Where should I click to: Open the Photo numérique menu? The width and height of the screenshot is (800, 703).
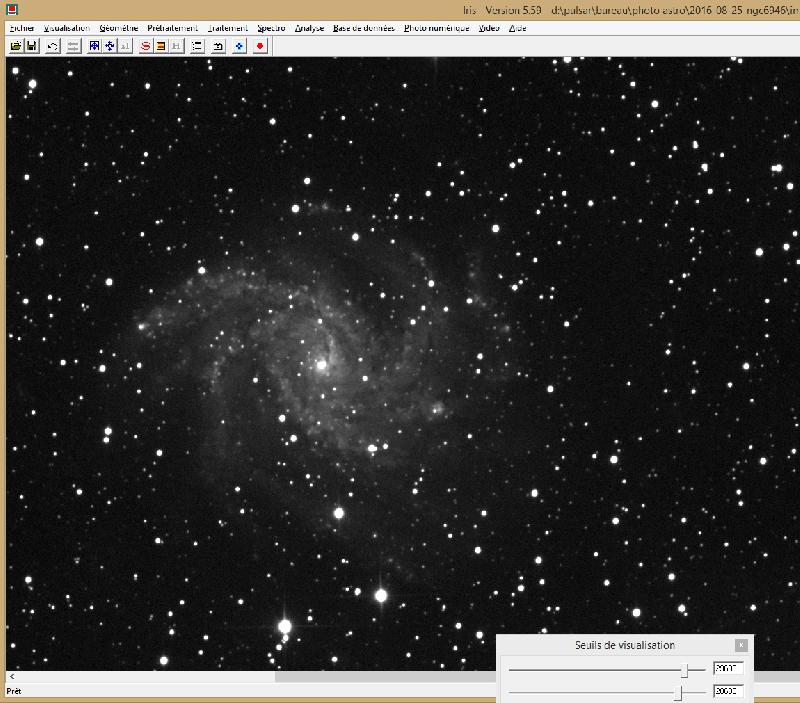(436, 28)
